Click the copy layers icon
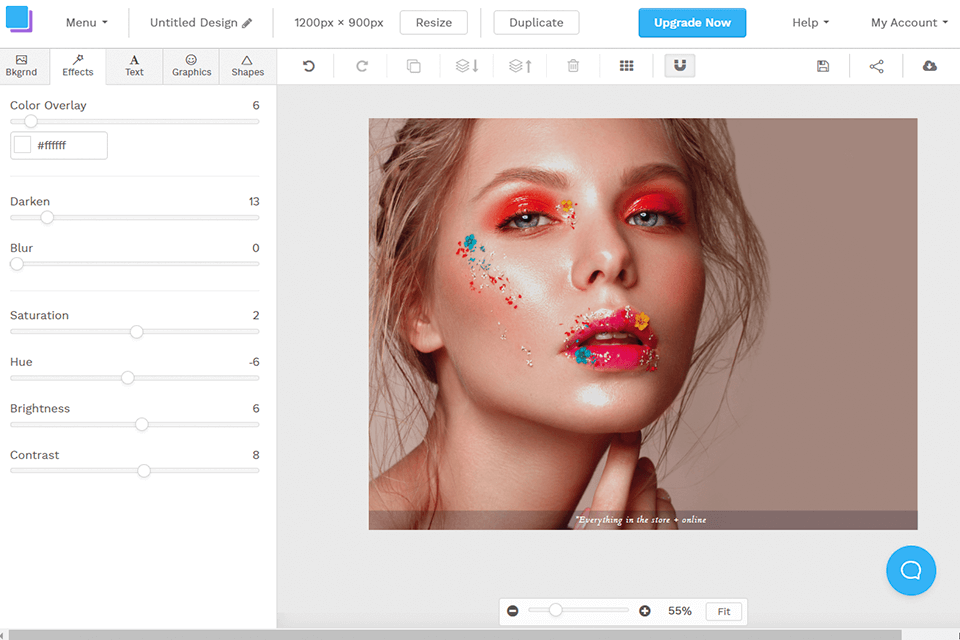The height and width of the screenshot is (640, 960). point(413,66)
